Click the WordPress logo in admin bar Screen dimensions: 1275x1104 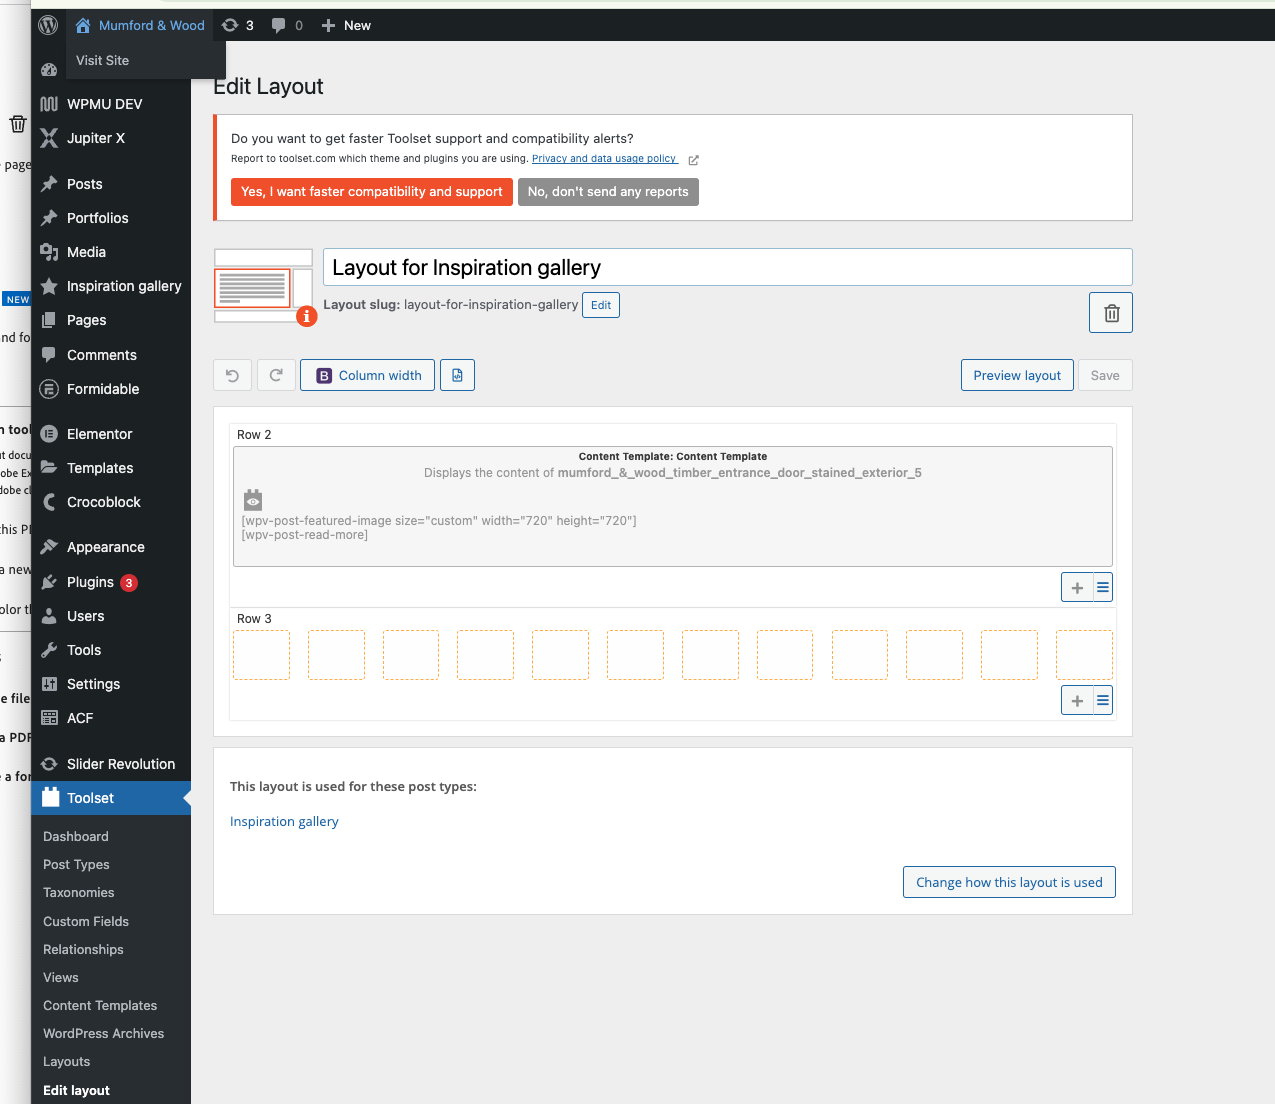point(48,26)
